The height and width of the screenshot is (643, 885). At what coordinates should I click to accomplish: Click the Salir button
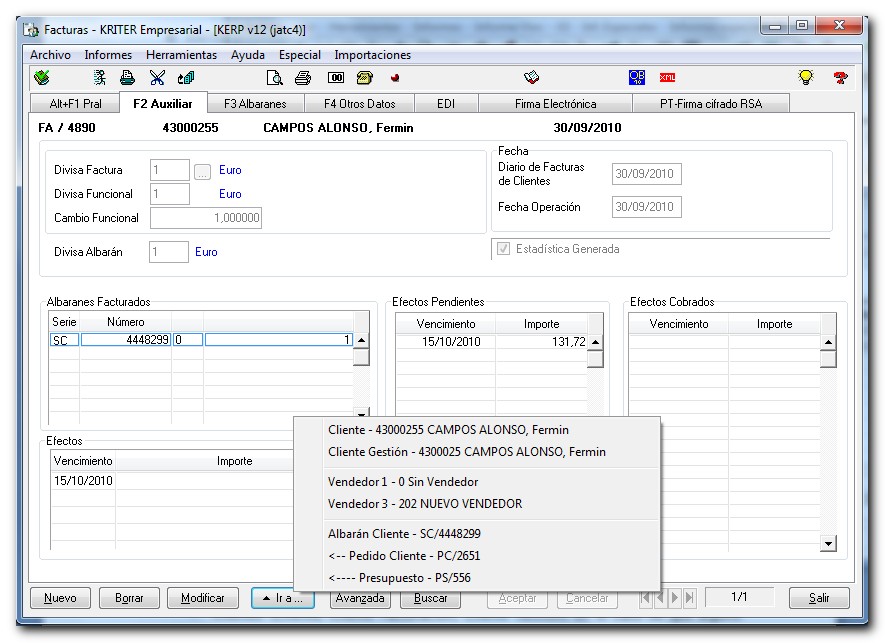pos(819,598)
